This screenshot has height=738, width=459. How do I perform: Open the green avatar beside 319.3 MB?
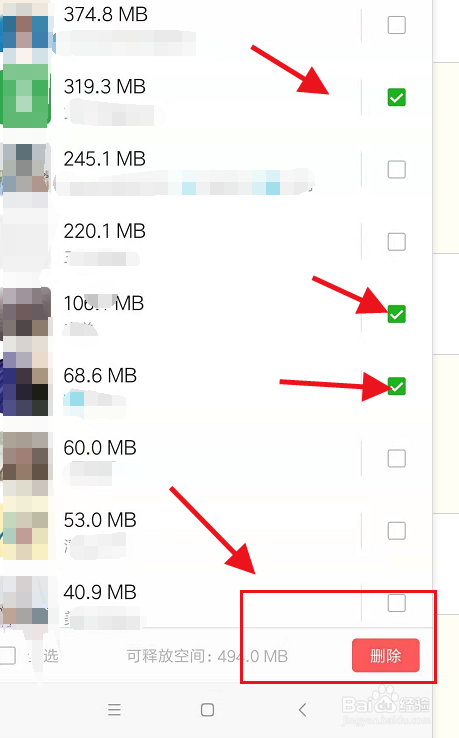(26, 97)
